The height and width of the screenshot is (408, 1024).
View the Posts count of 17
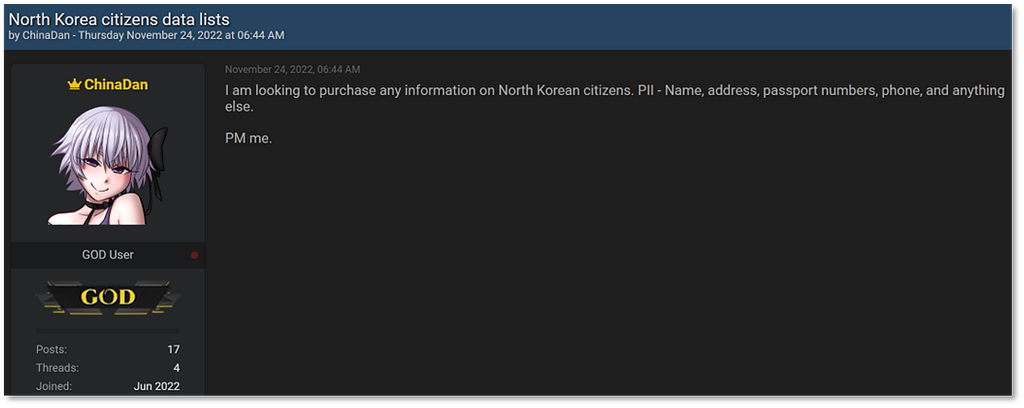(173, 349)
